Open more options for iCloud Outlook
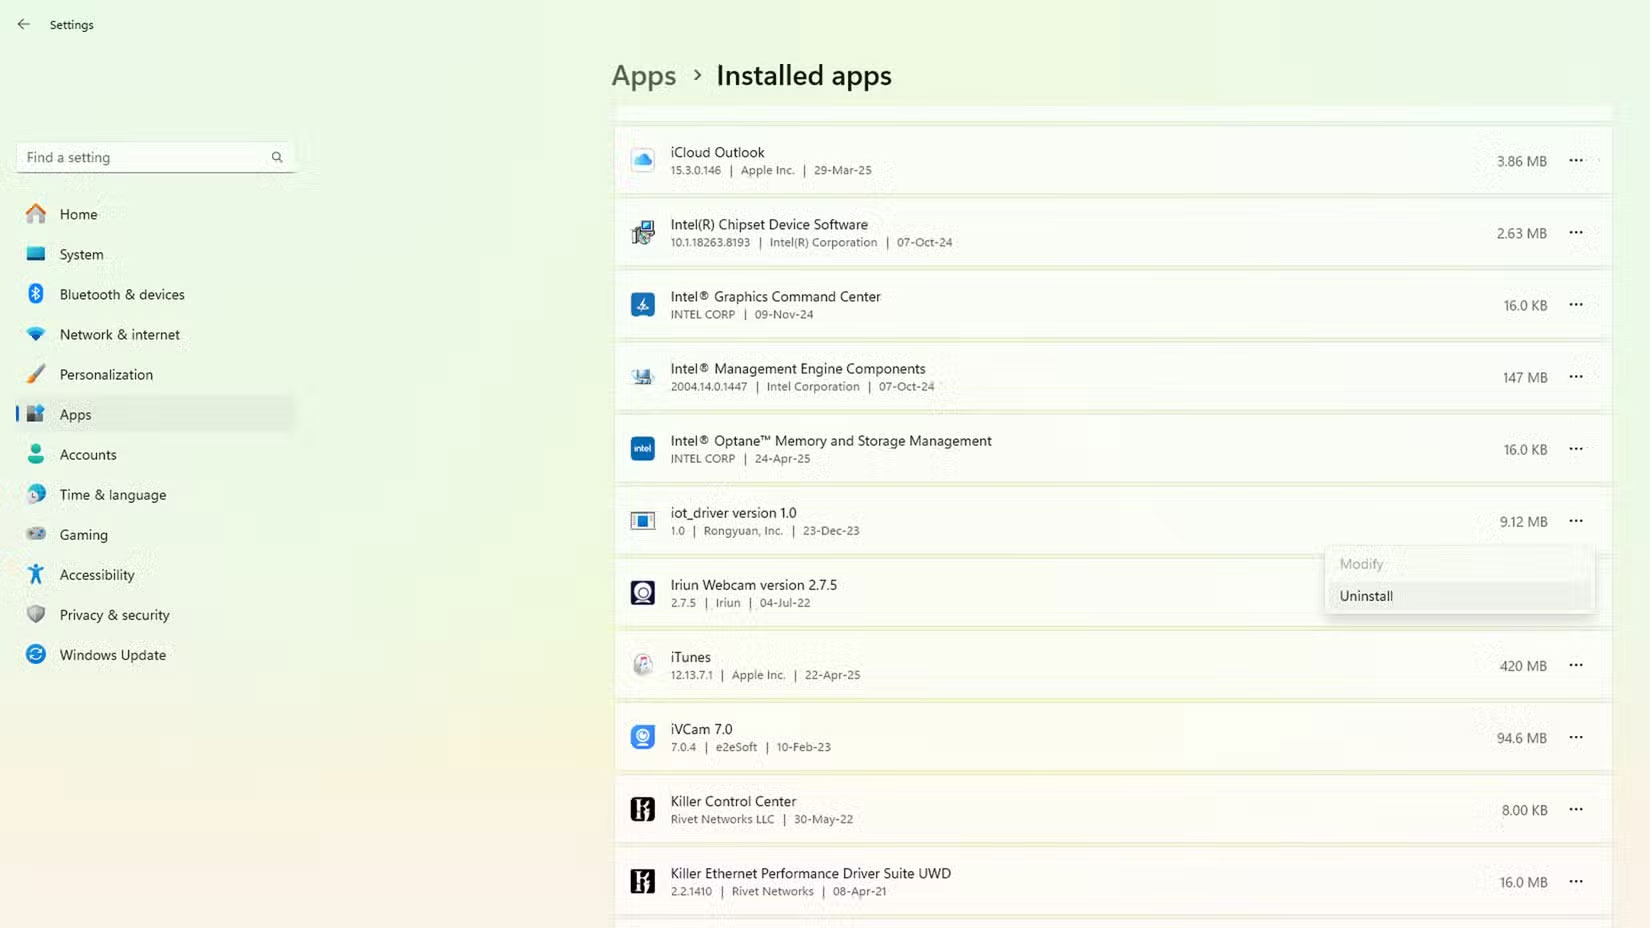 pos(1575,160)
